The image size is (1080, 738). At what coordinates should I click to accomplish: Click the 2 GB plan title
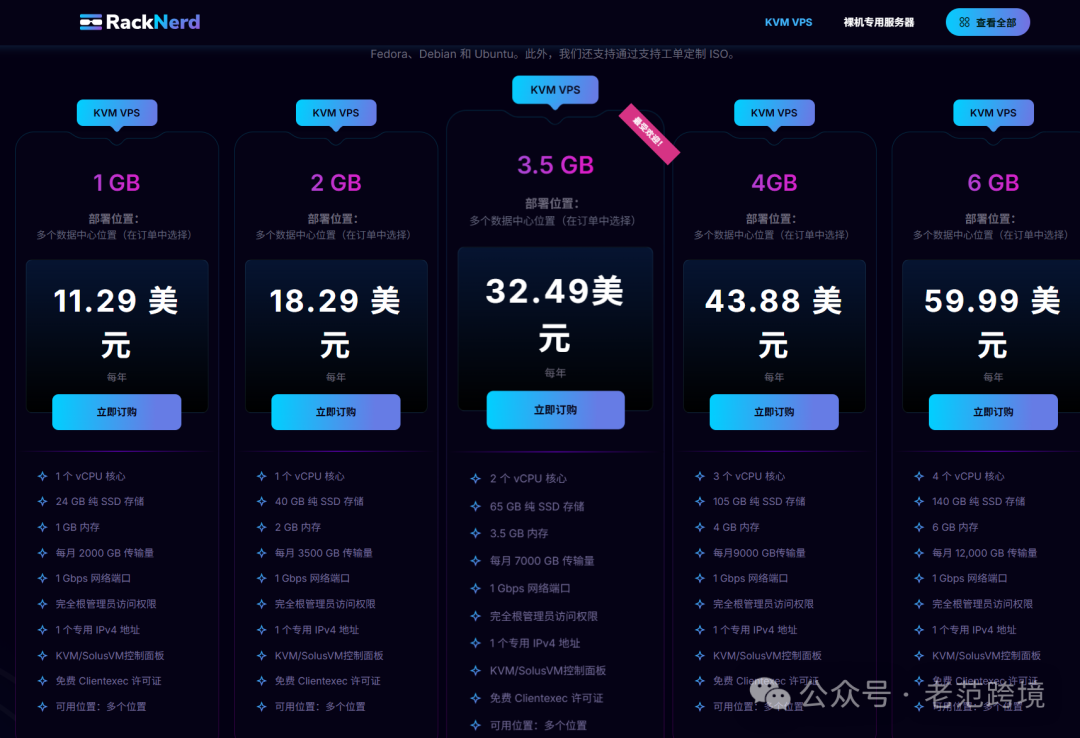tap(335, 183)
